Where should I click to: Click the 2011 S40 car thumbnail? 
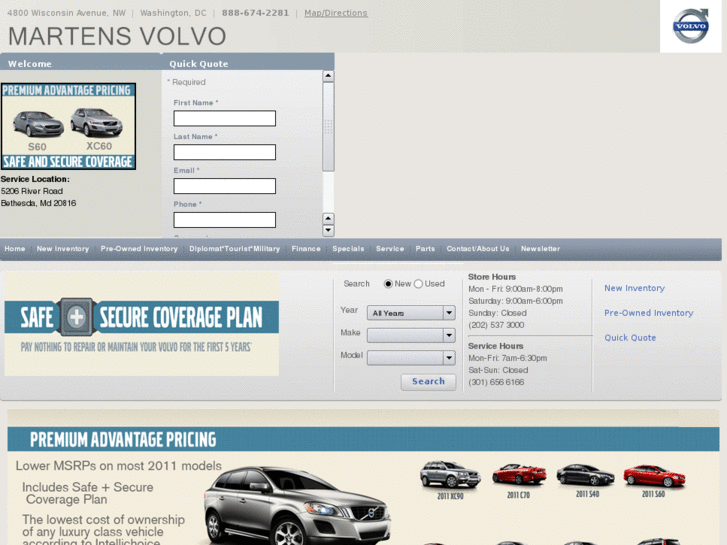click(x=586, y=475)
